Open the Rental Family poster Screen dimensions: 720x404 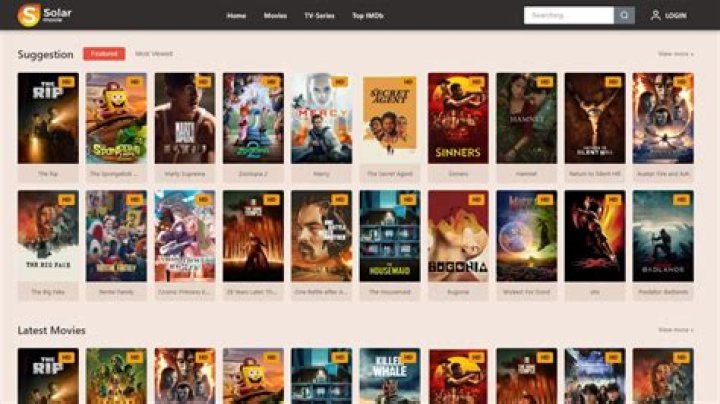[x=116, y=236]
